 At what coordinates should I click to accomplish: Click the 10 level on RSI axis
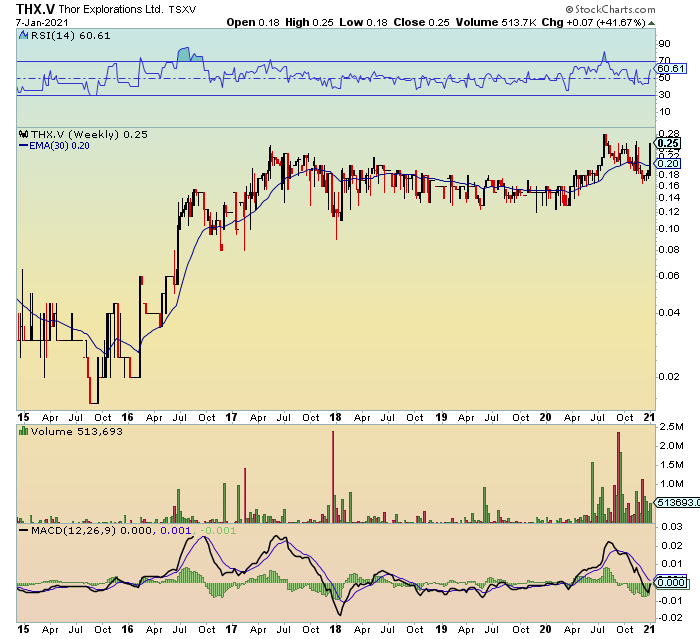(664, 112)
